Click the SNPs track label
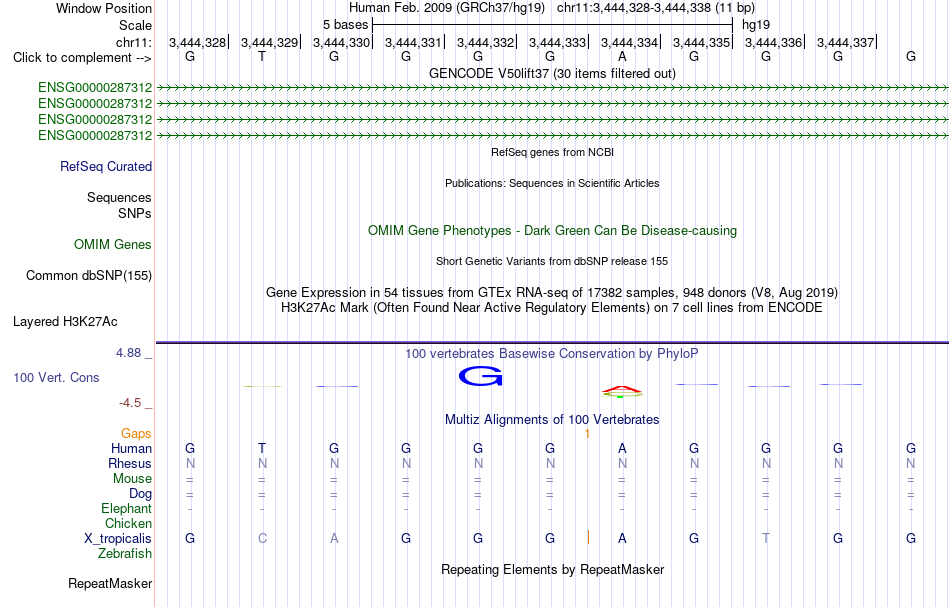 click(135, 213)
